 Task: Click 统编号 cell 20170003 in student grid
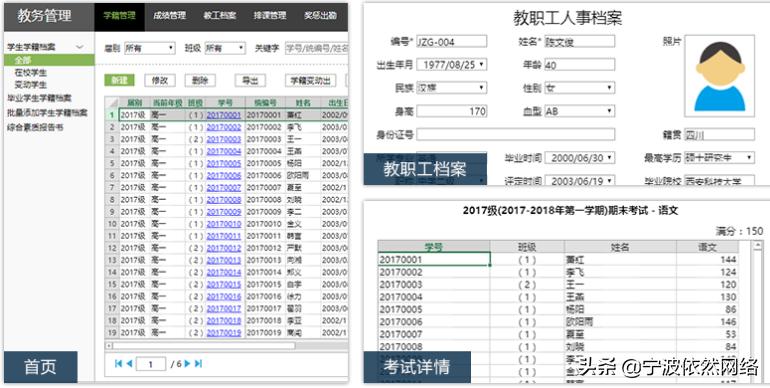pyautogui.click(x=264, y=139)
